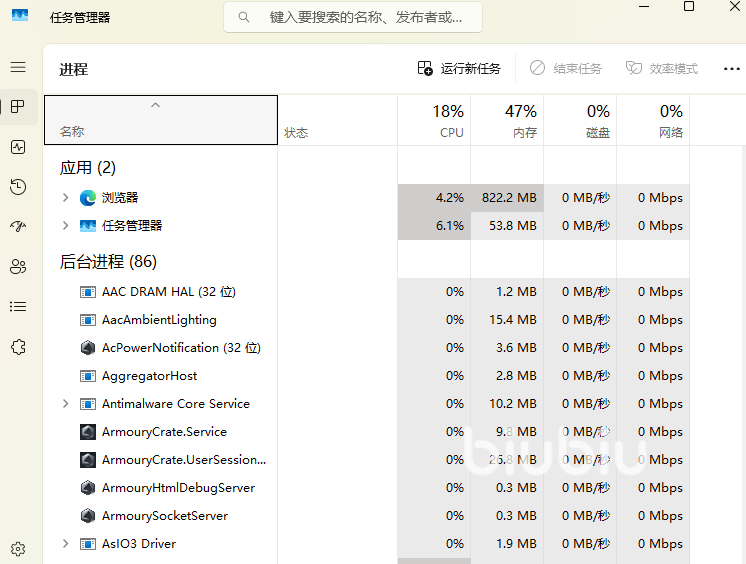Go to Startup apps page in sidebar
This screenshot has height=564, width=746.
pyautogui.click(x=18, y=227)
